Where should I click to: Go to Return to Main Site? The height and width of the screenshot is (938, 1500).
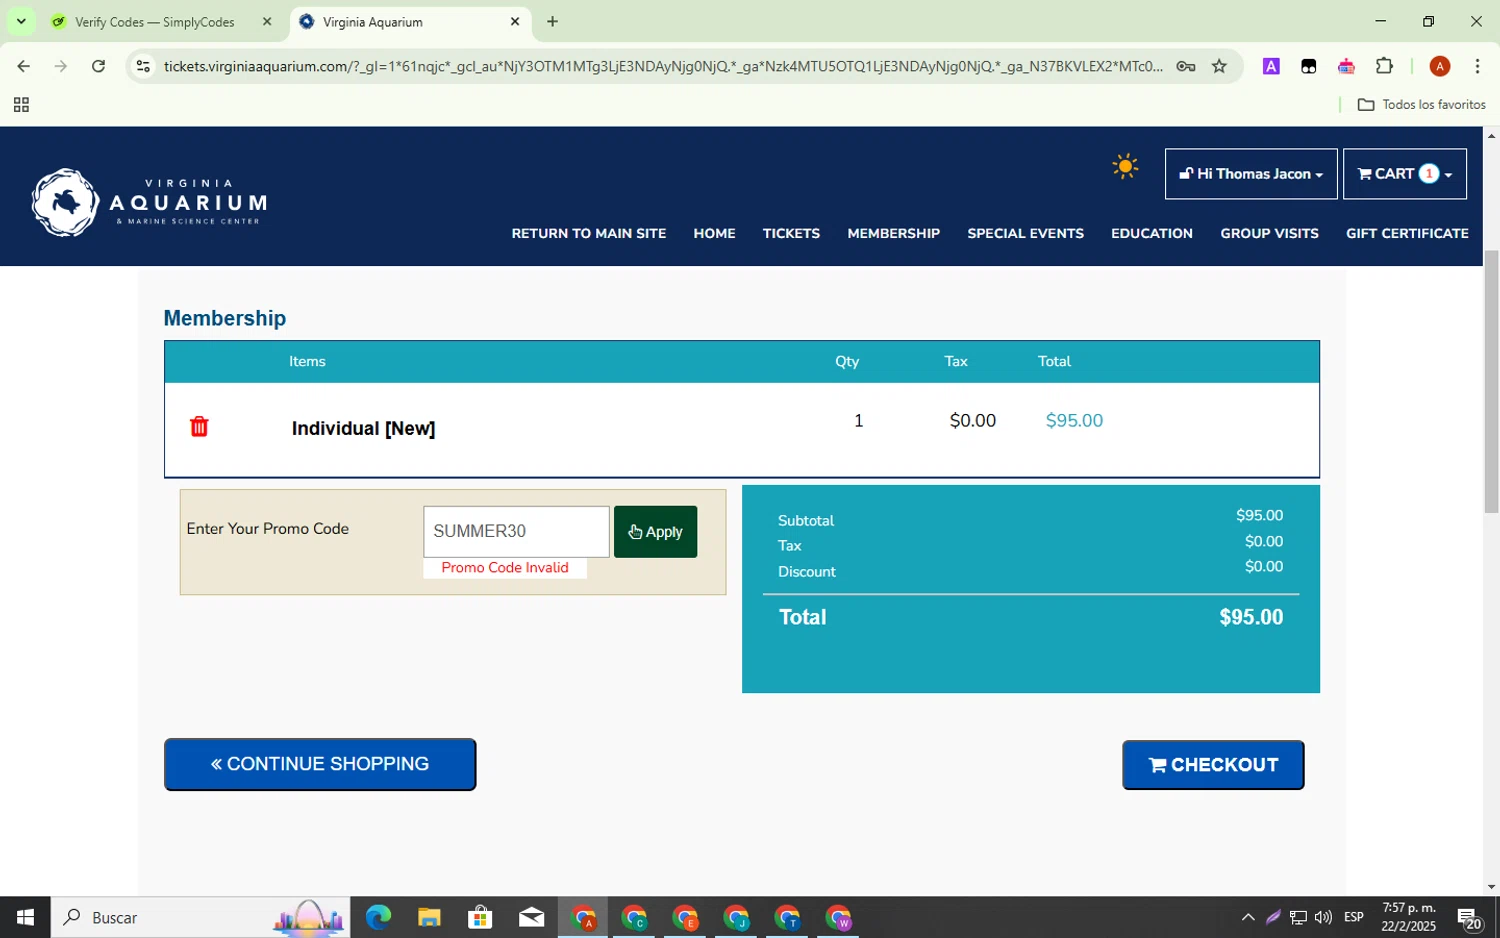click(x=588, y=233)
